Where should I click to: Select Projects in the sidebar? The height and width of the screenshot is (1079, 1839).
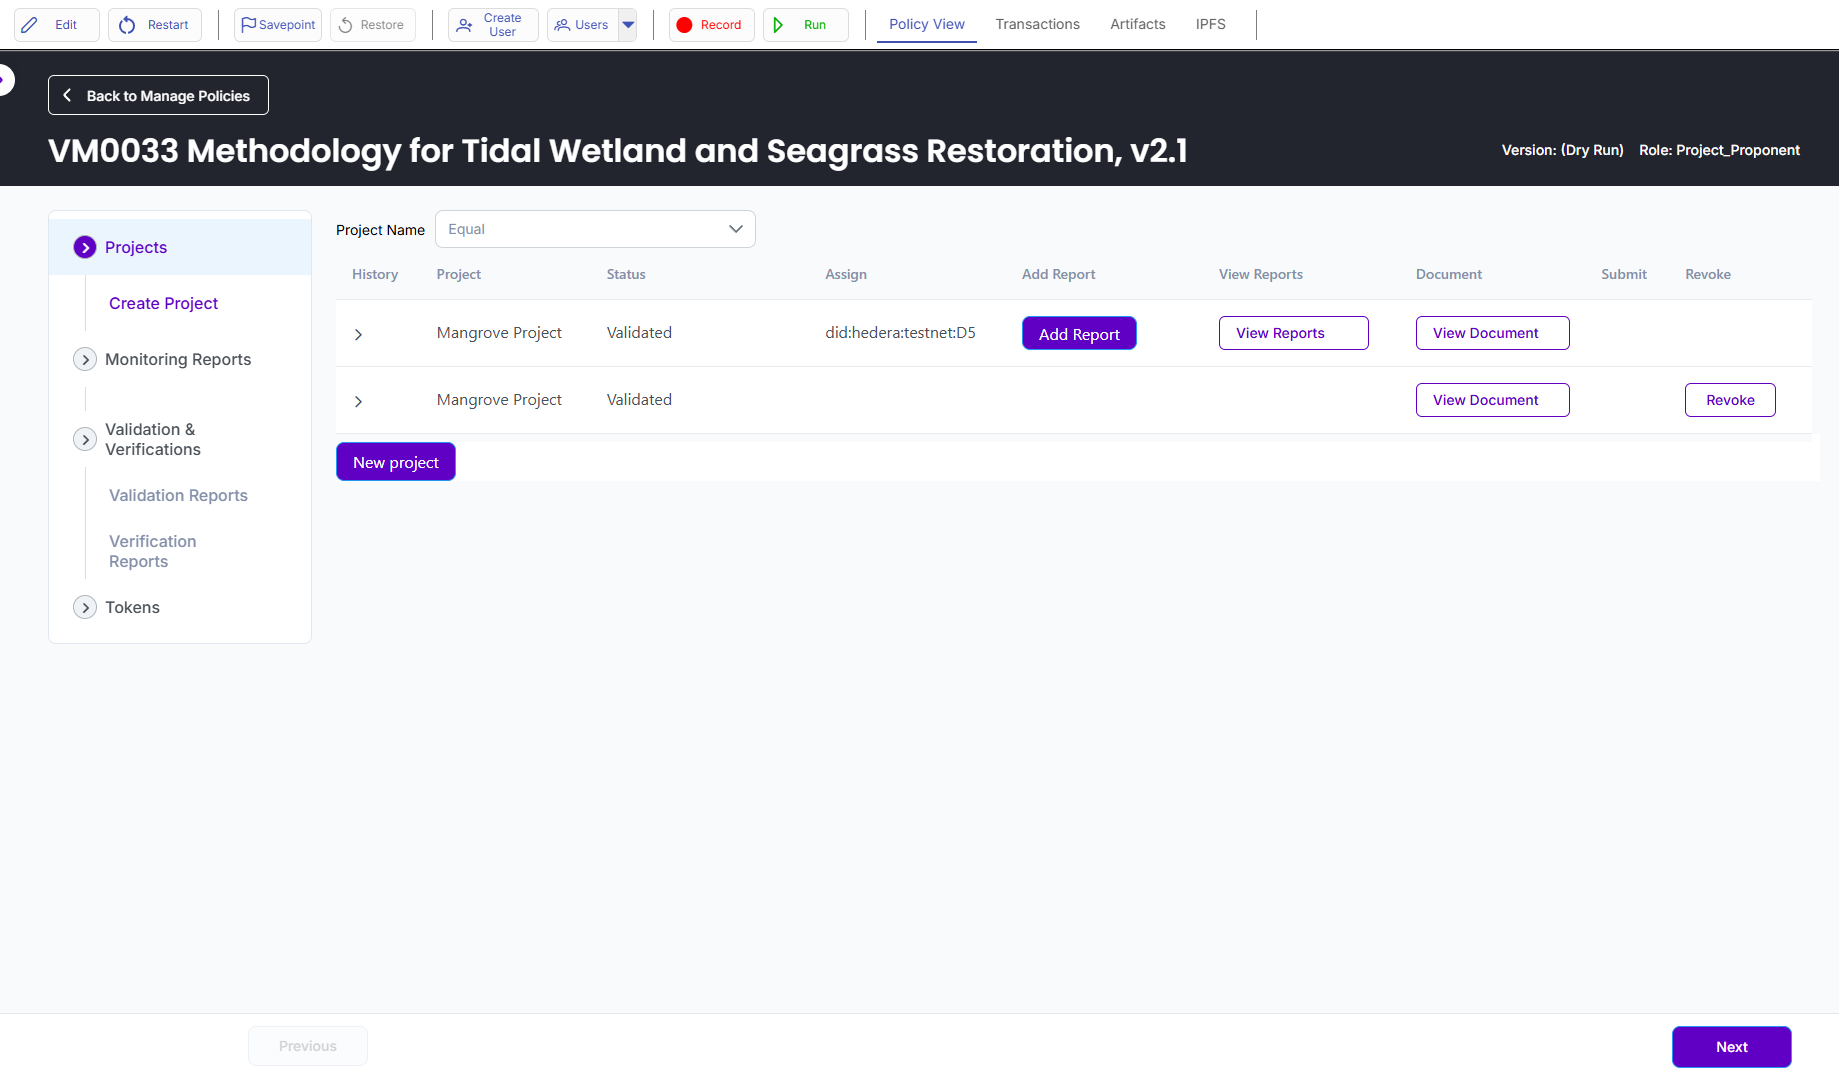[180, 247]
